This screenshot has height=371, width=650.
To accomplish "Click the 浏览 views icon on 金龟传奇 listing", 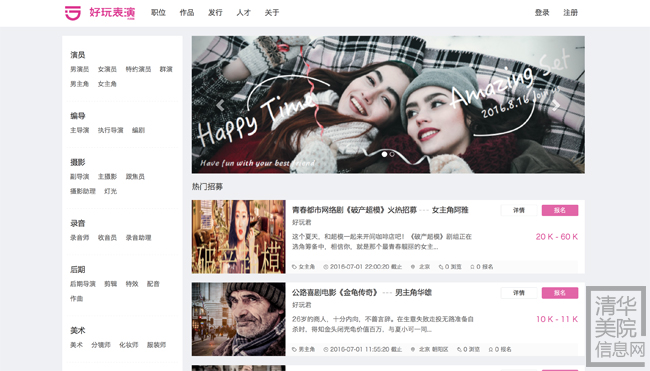I will [459, 349].
